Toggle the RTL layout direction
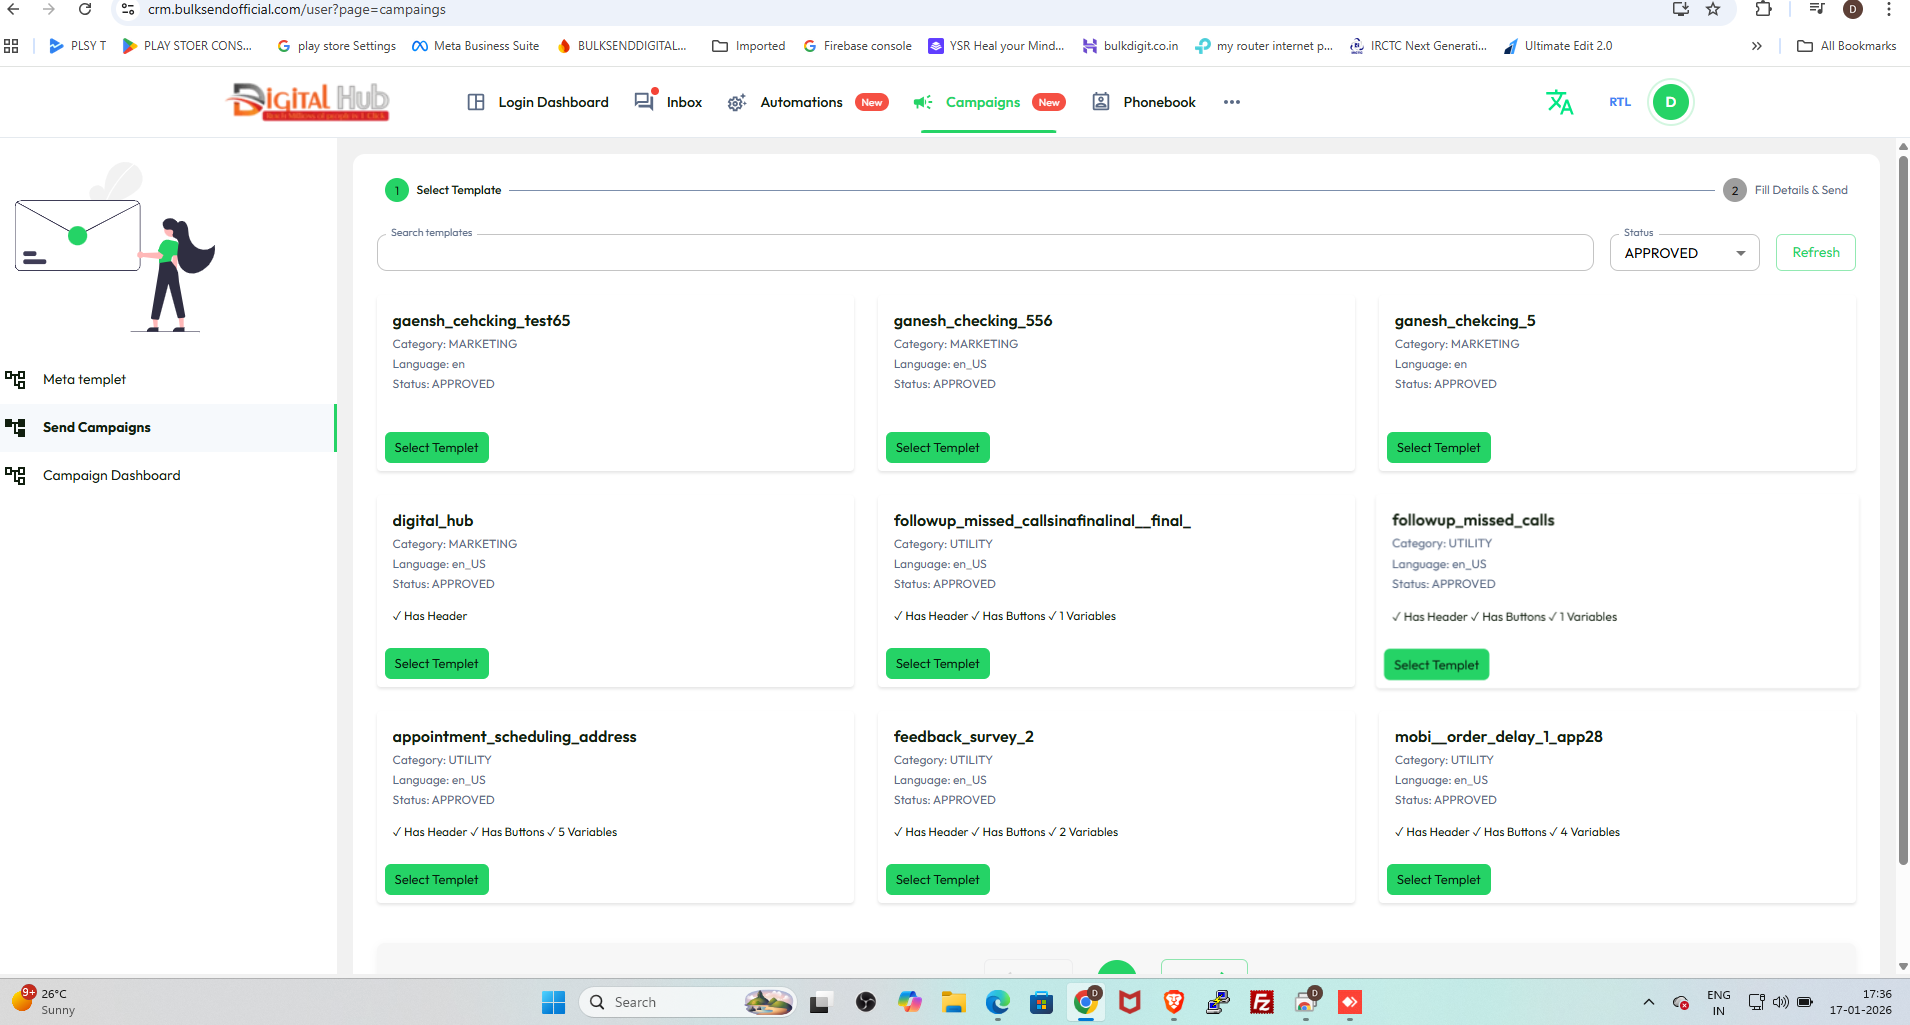The width and height of the screenshot is (1910, 1025). click(1619, 102)
